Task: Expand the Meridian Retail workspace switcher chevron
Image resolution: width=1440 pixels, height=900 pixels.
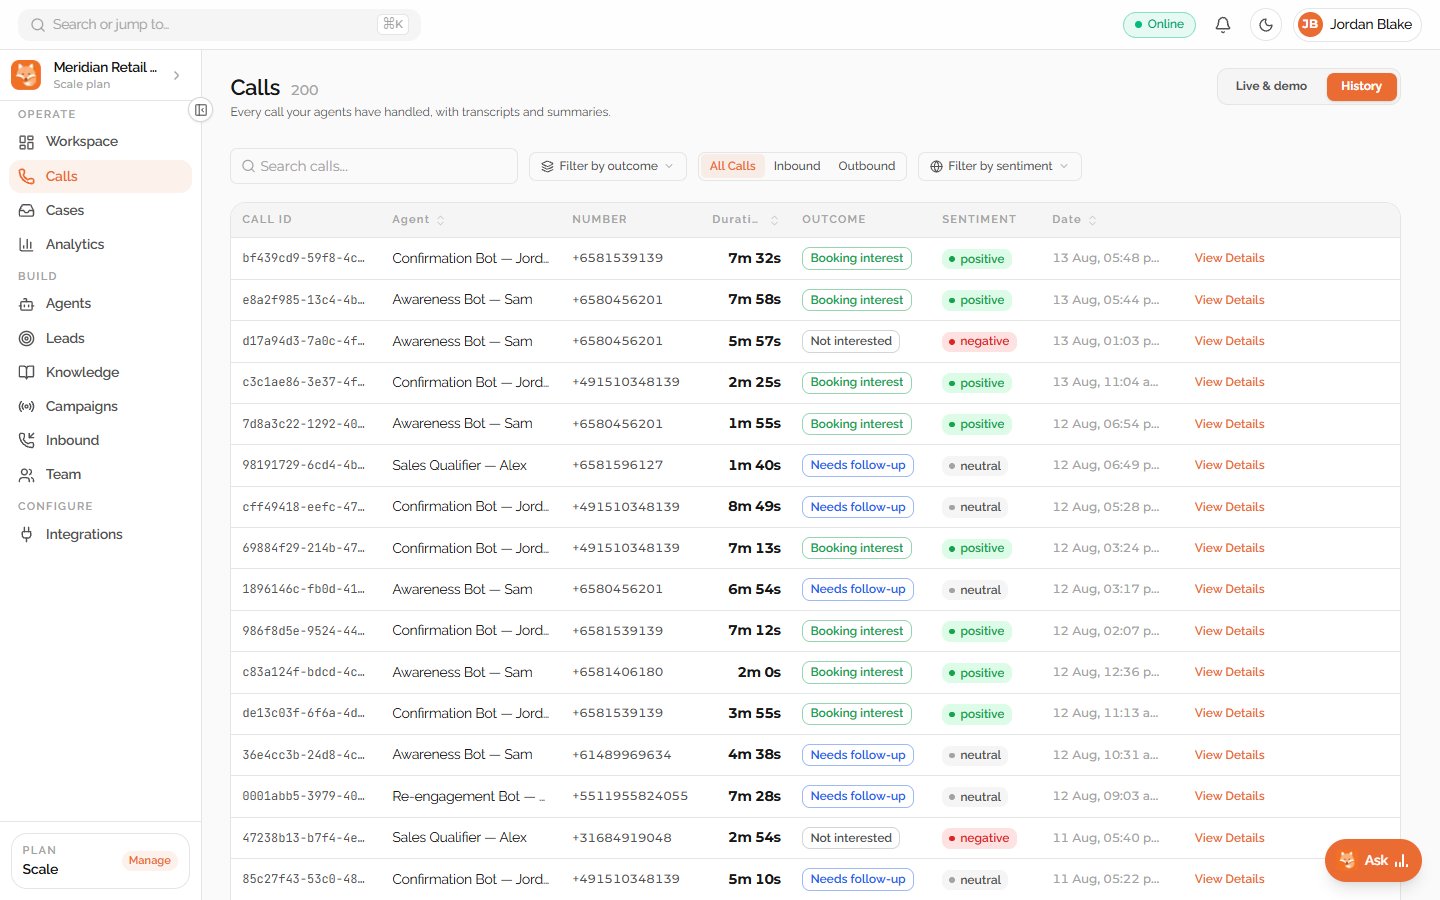Action: [177, 75]
